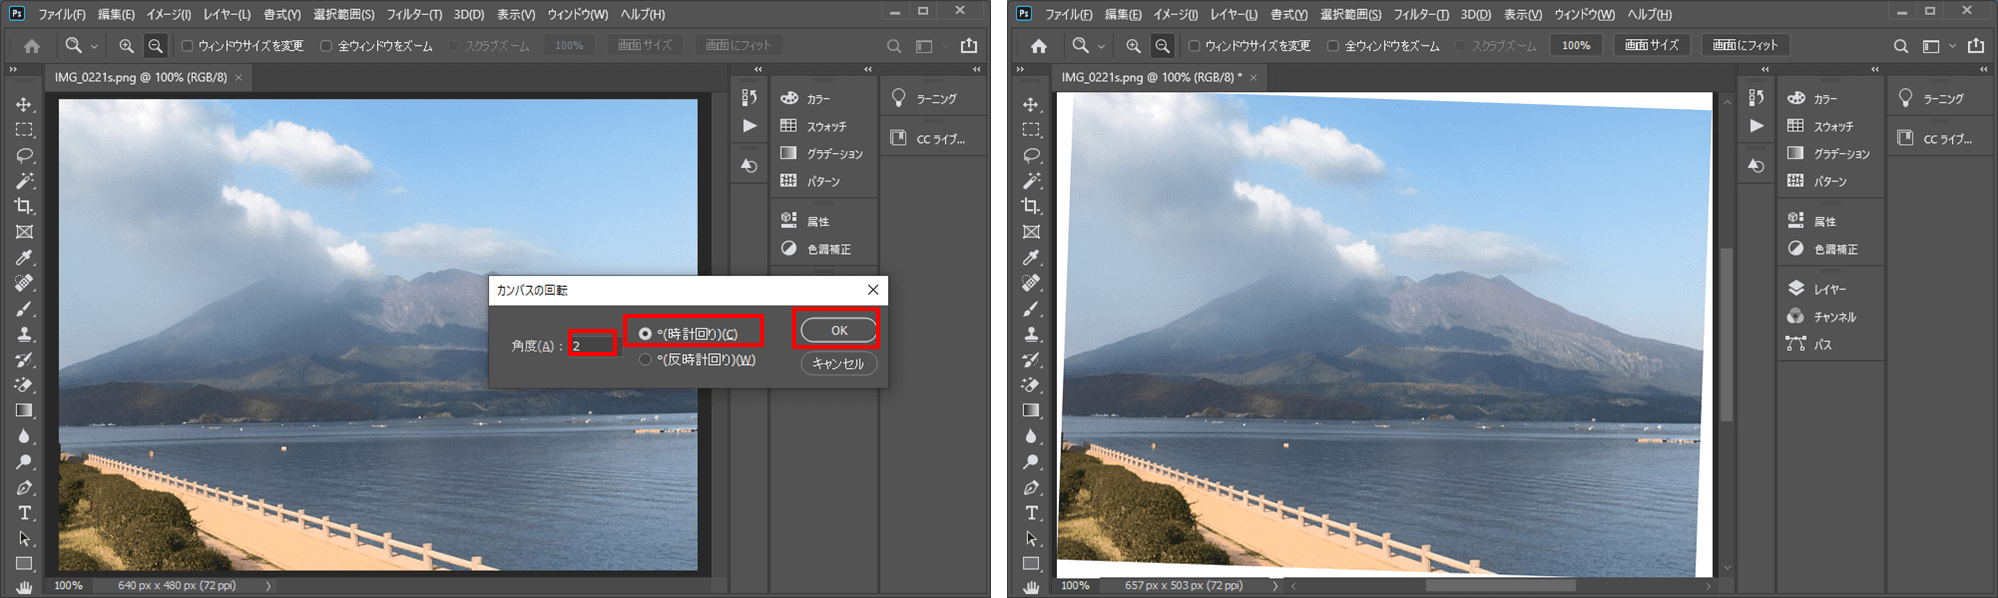Check 全ウィンドウをズーム in left window
Viewport: 1998px width, 598px height.
326,46
